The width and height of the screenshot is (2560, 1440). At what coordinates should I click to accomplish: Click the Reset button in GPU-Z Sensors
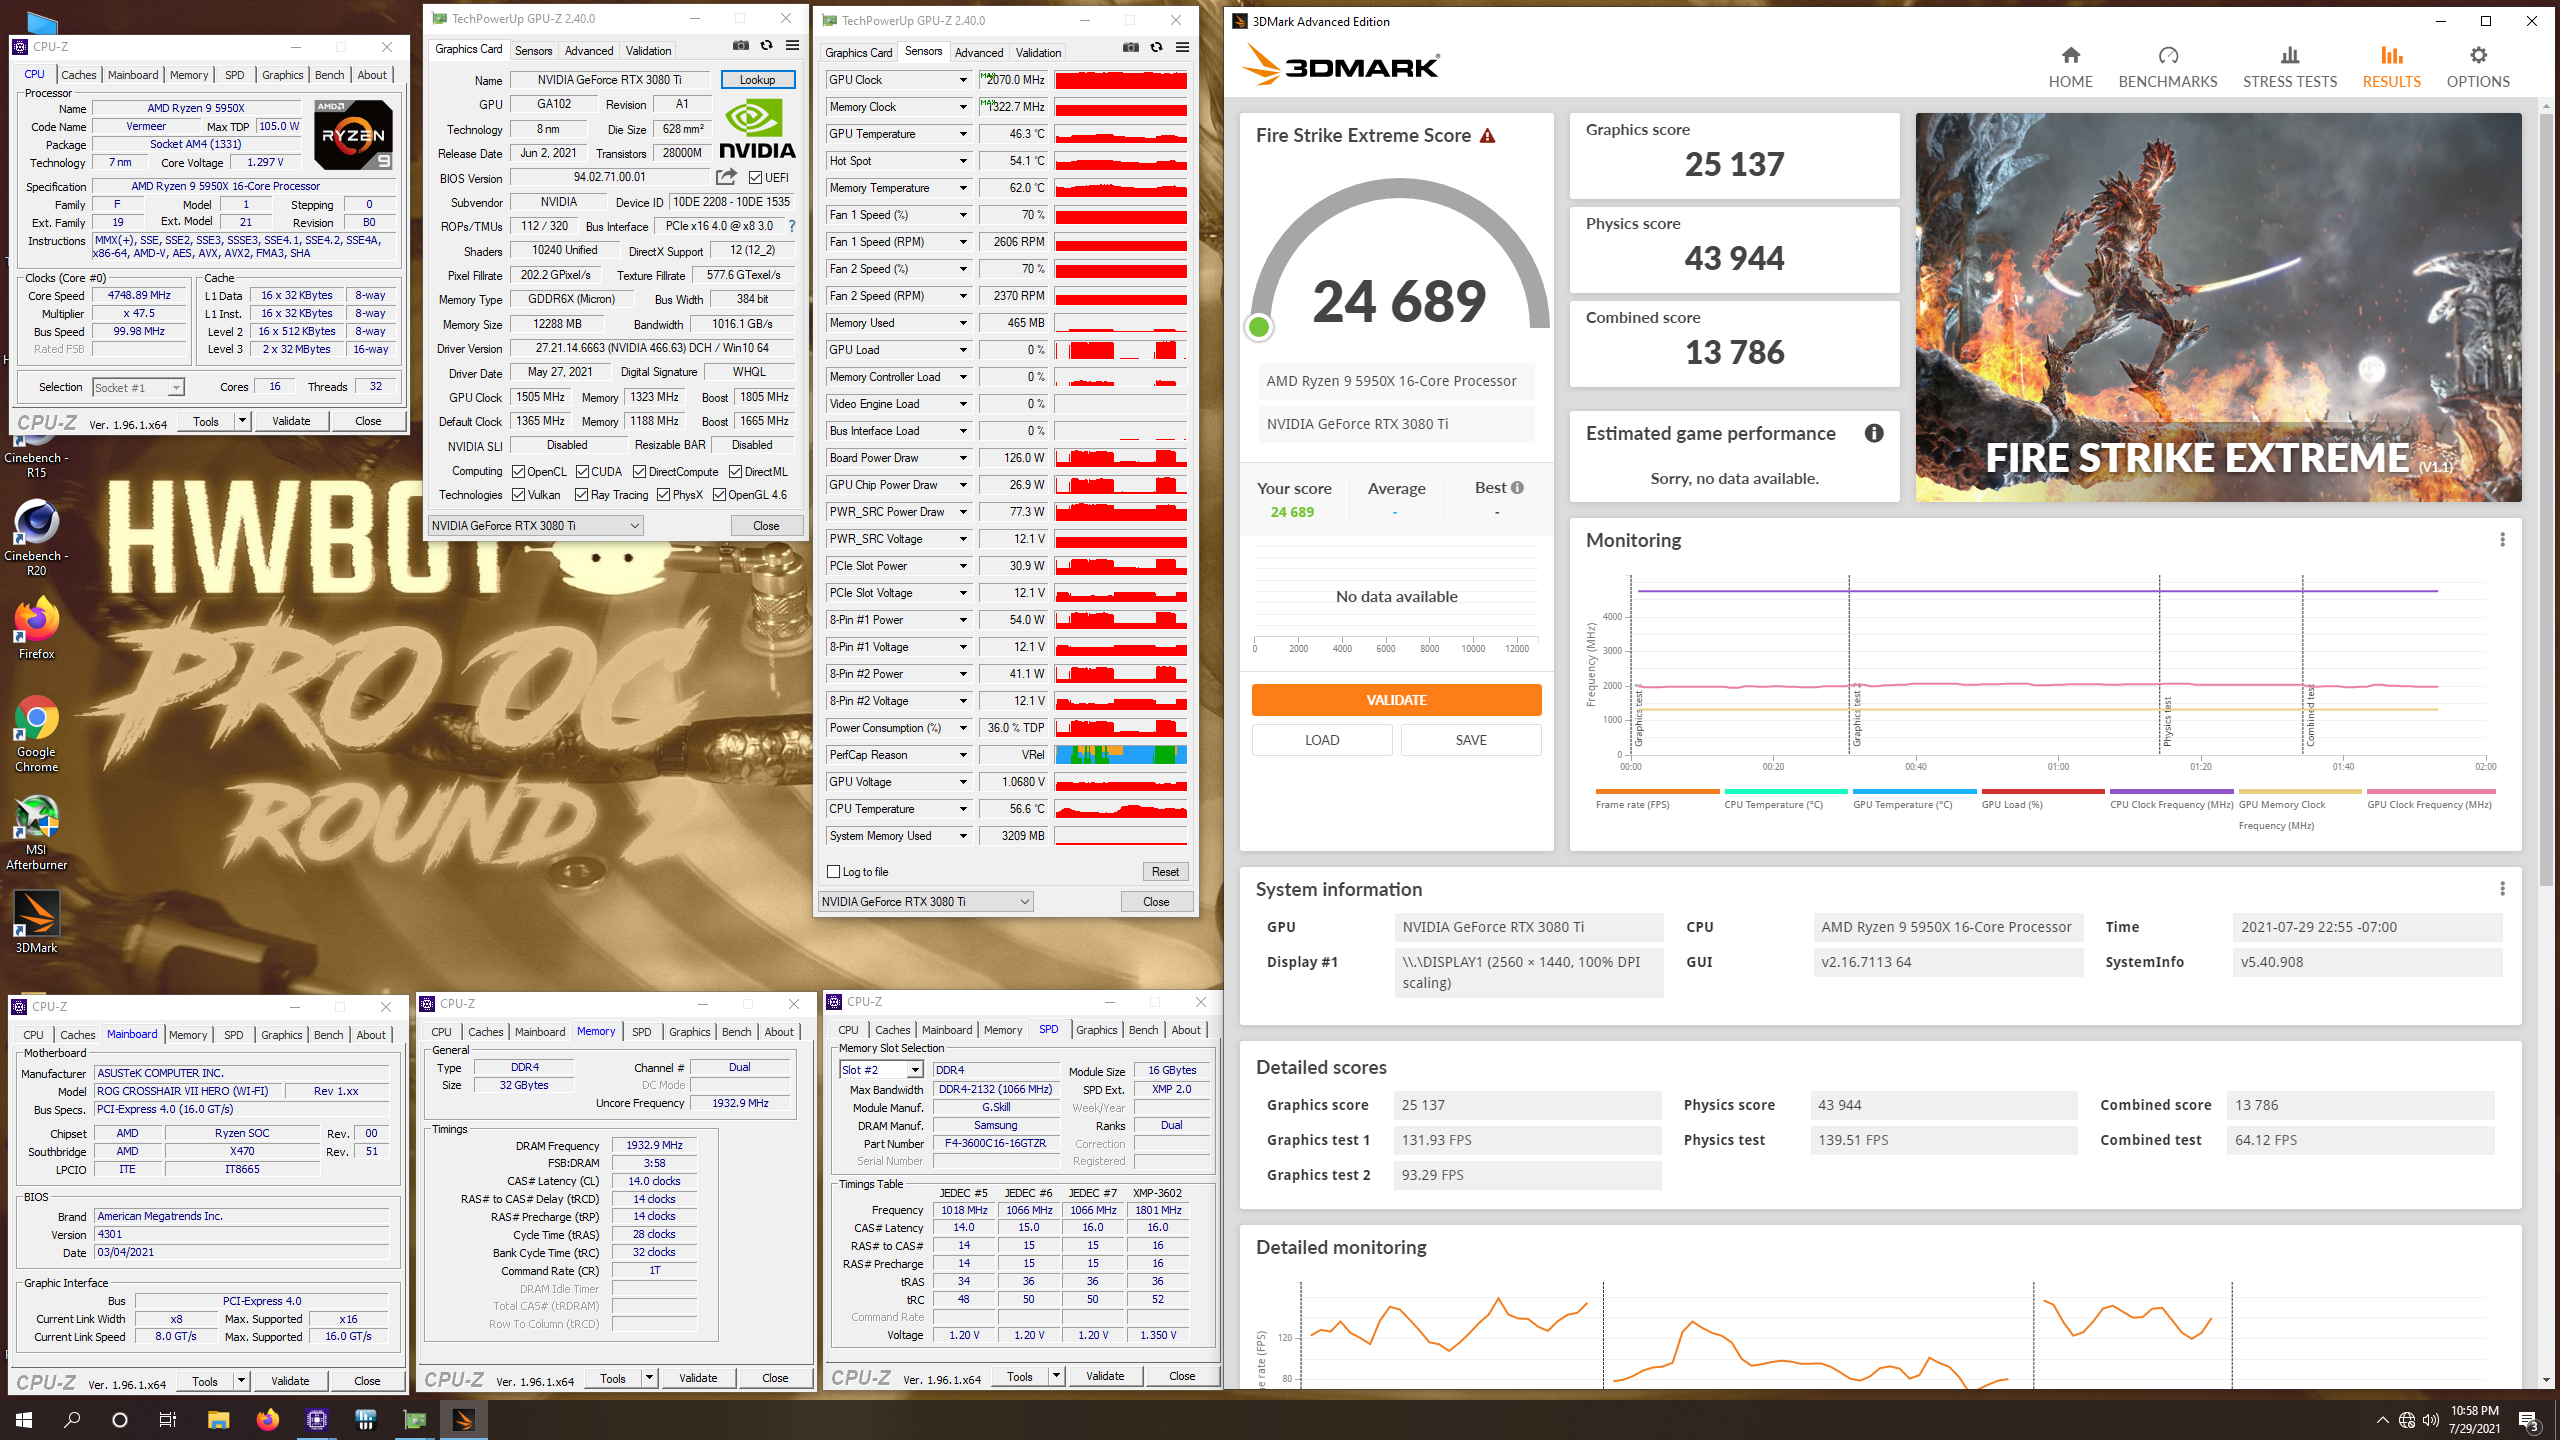tap(1165, 872)
